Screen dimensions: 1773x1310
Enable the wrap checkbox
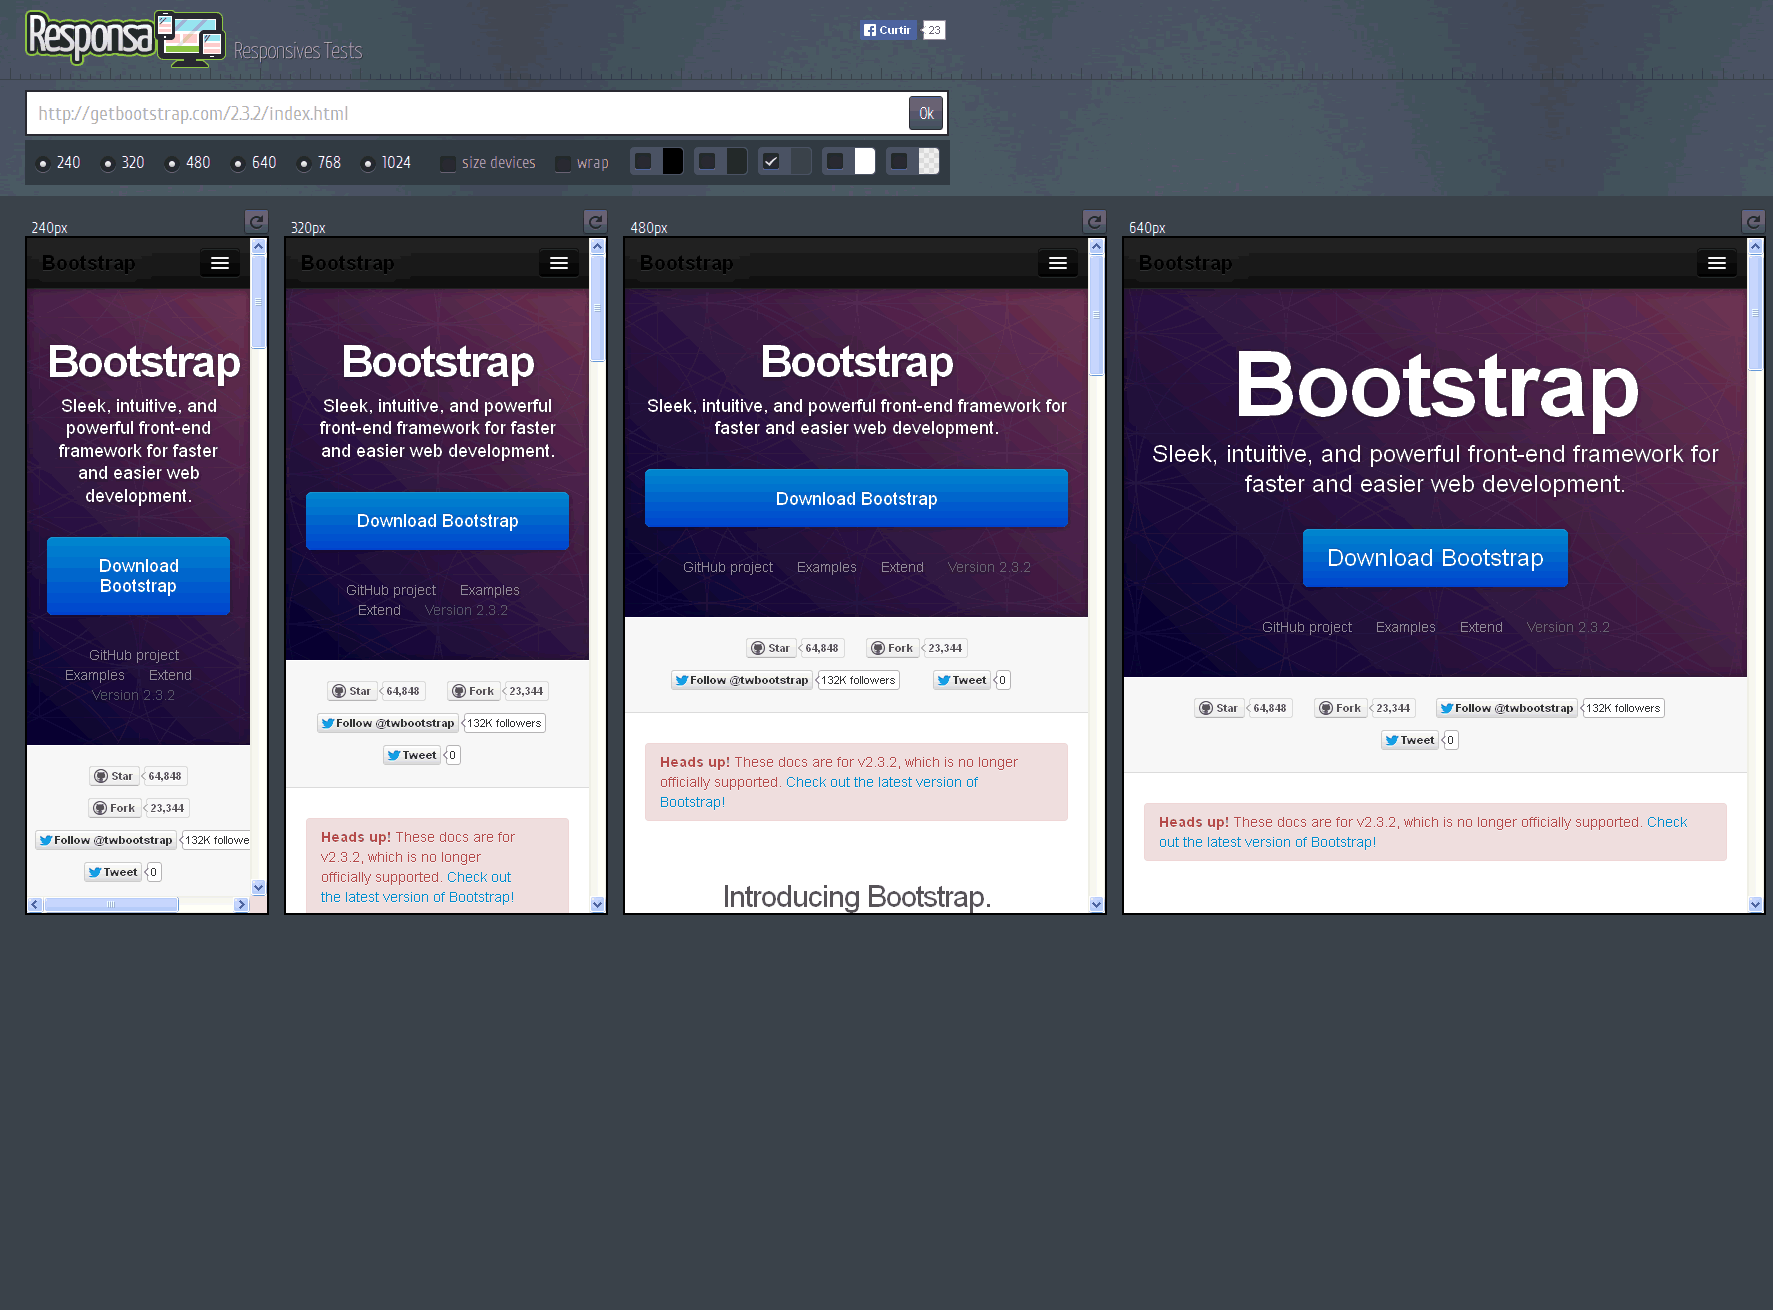pos(563,163)
